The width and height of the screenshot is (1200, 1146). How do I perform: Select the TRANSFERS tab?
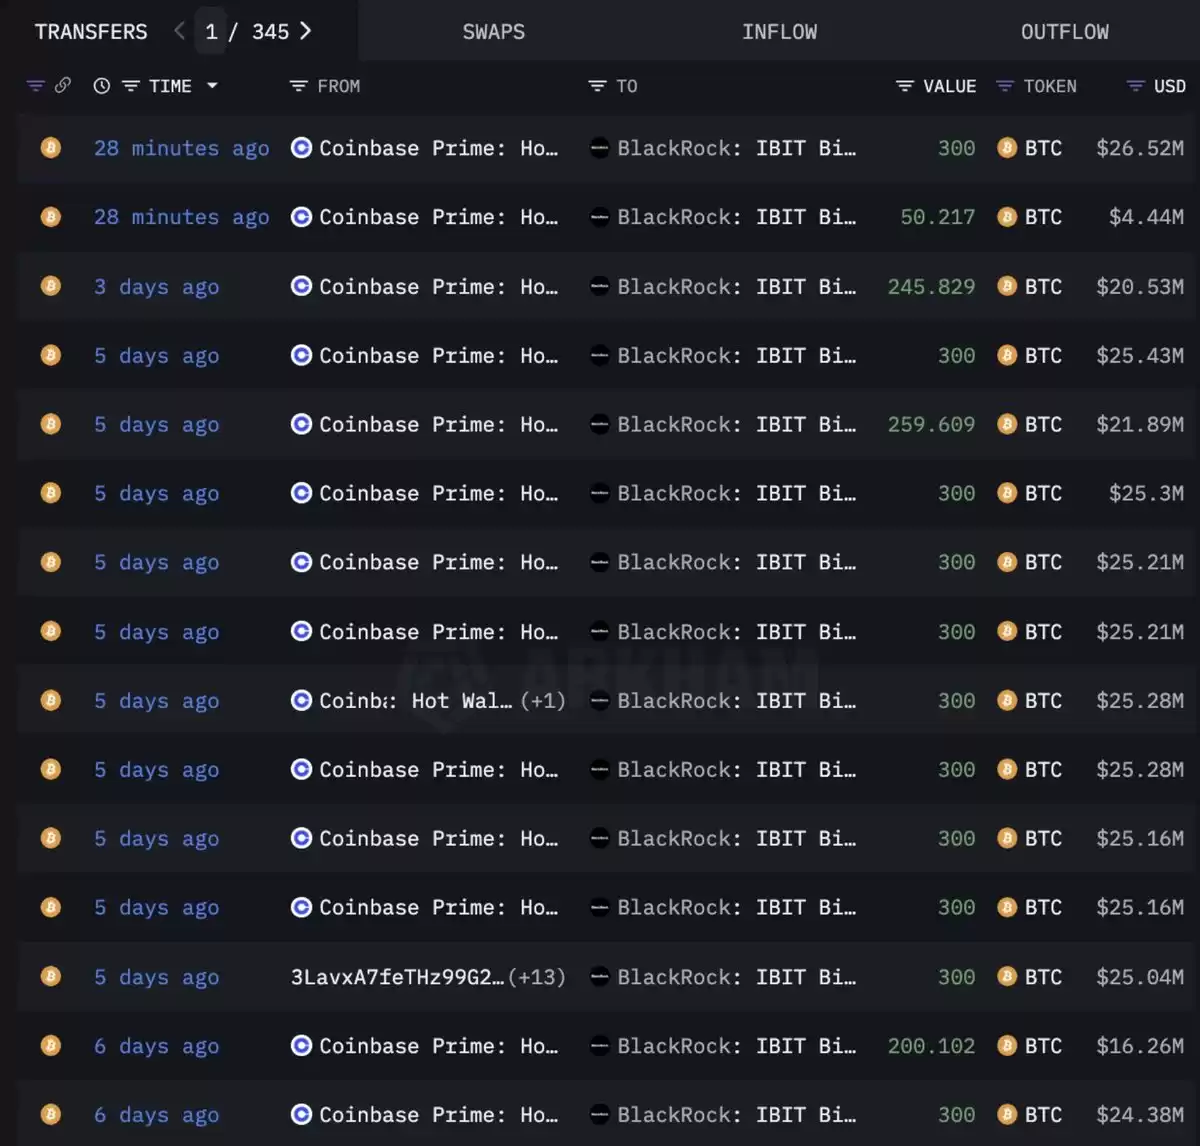point(91,32)
